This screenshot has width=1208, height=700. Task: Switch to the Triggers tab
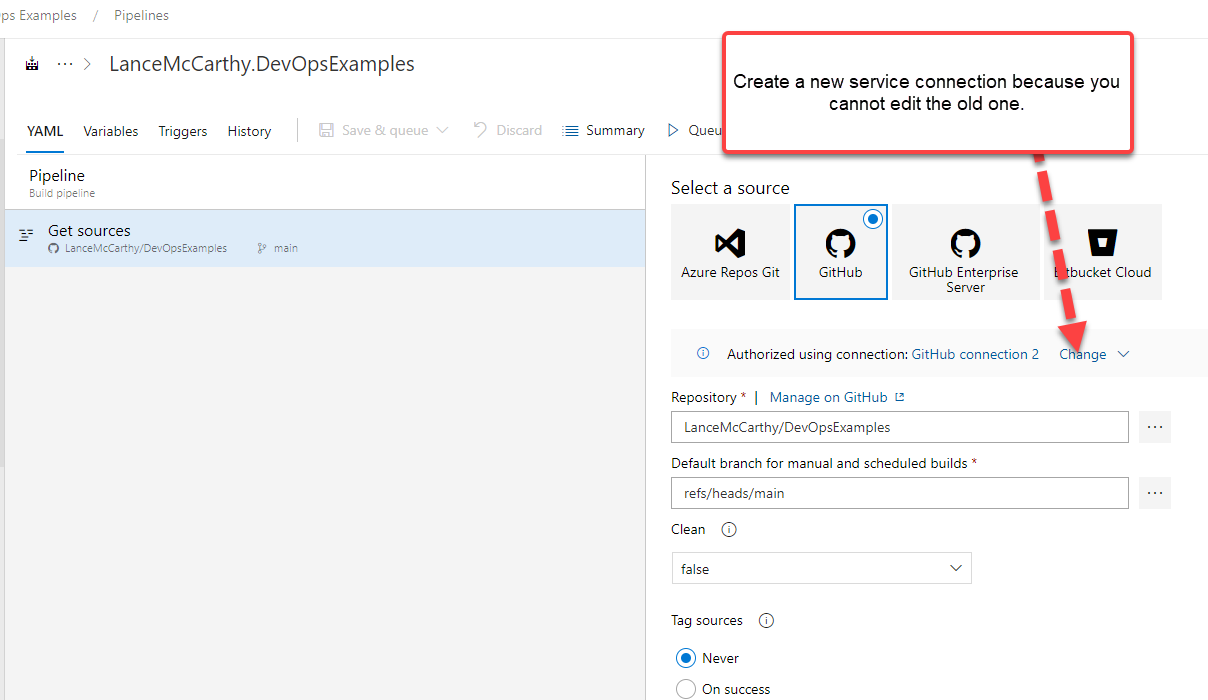pos(183,131)
